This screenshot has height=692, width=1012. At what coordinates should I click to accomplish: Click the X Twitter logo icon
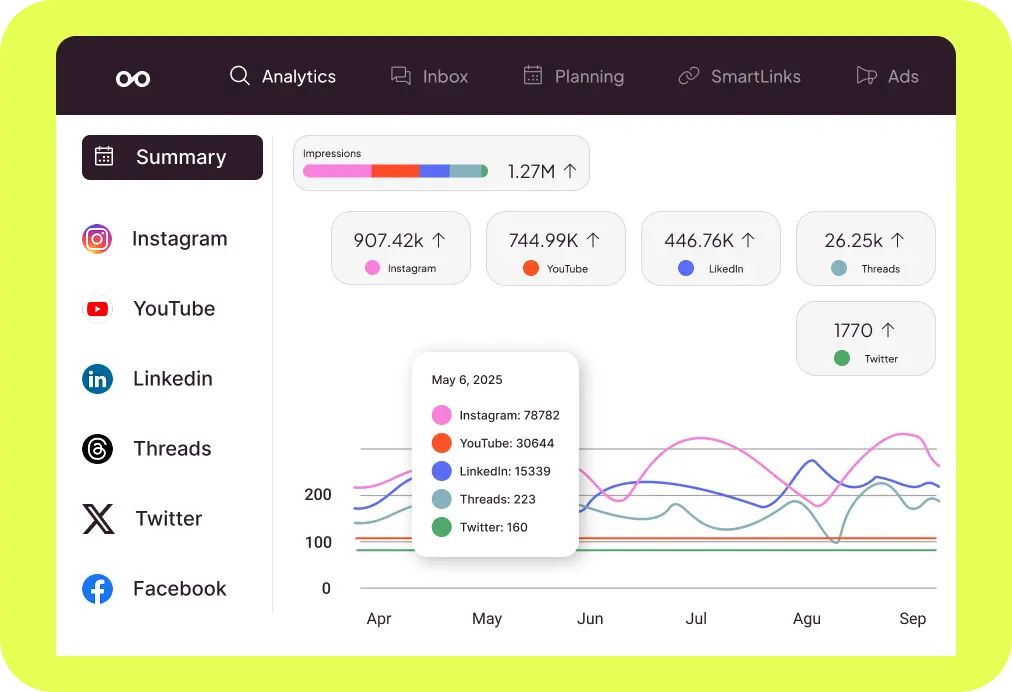click(97, 519)
